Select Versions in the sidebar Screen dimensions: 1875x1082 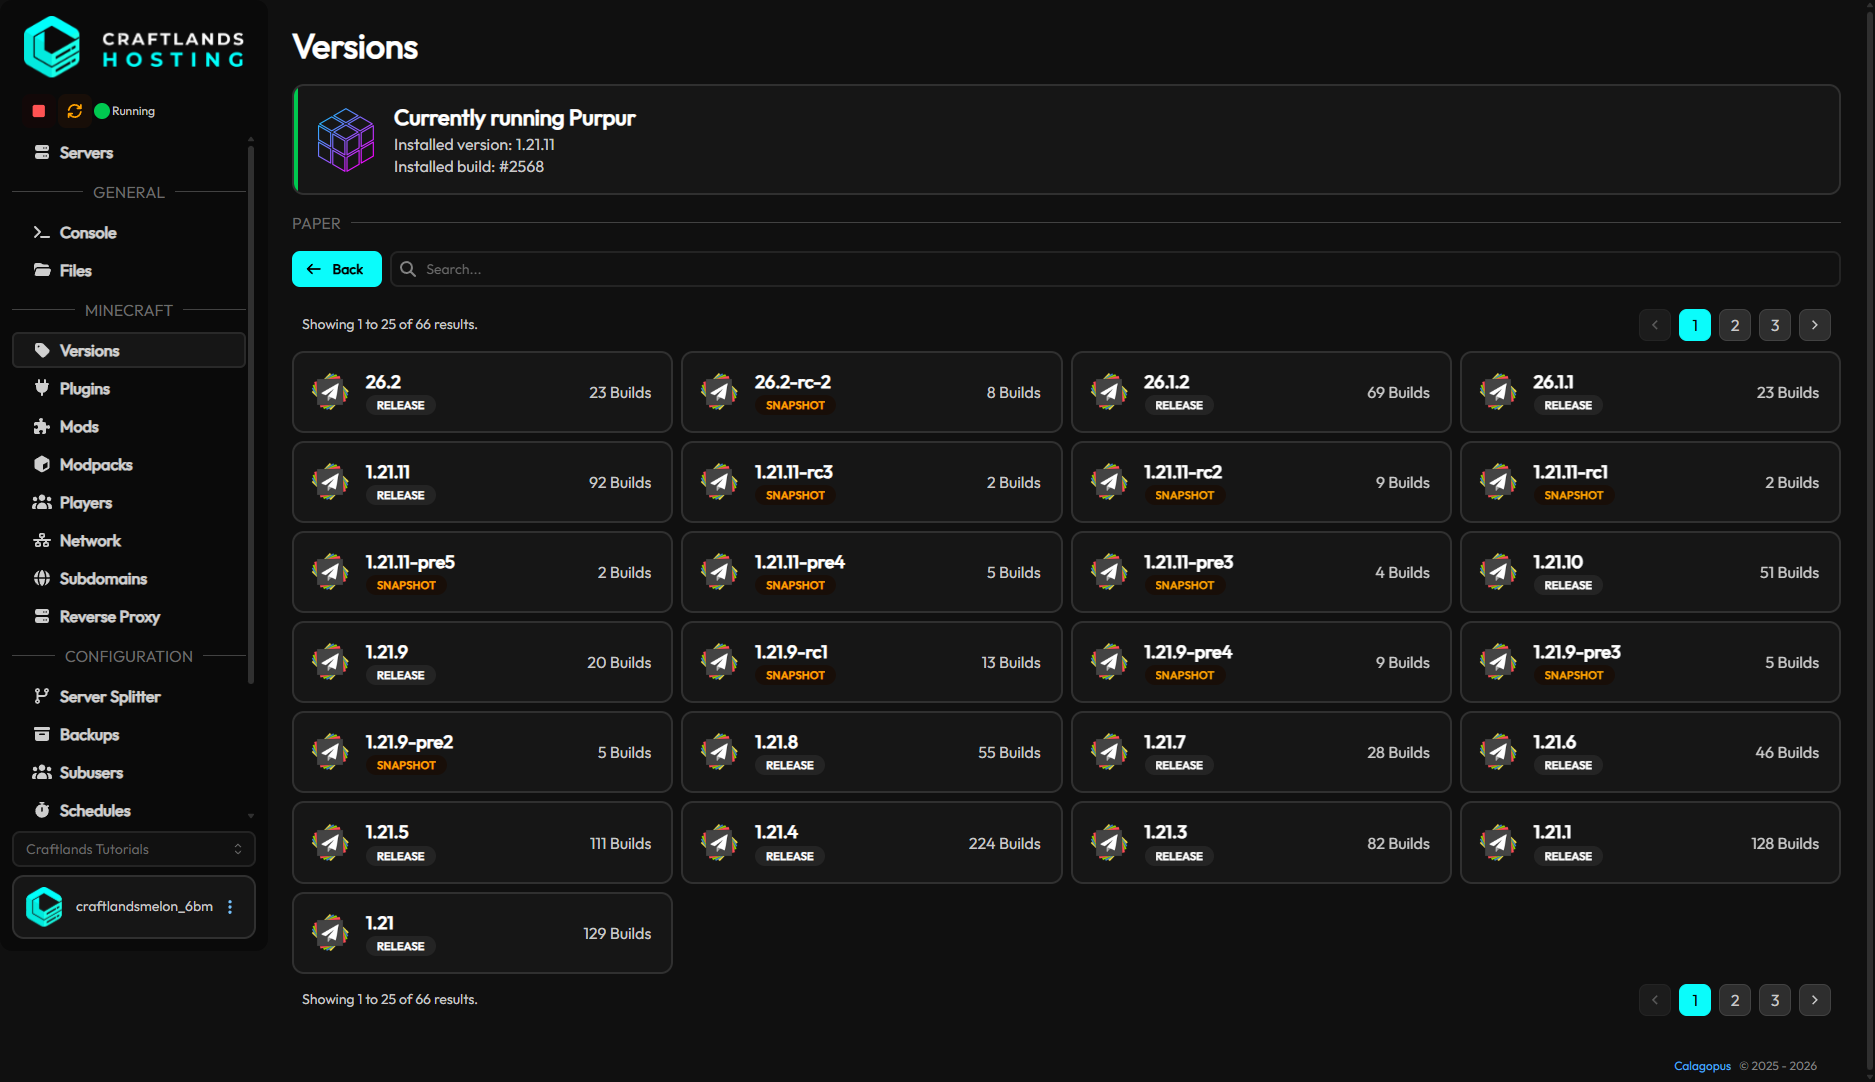click(x=129, y=351)
